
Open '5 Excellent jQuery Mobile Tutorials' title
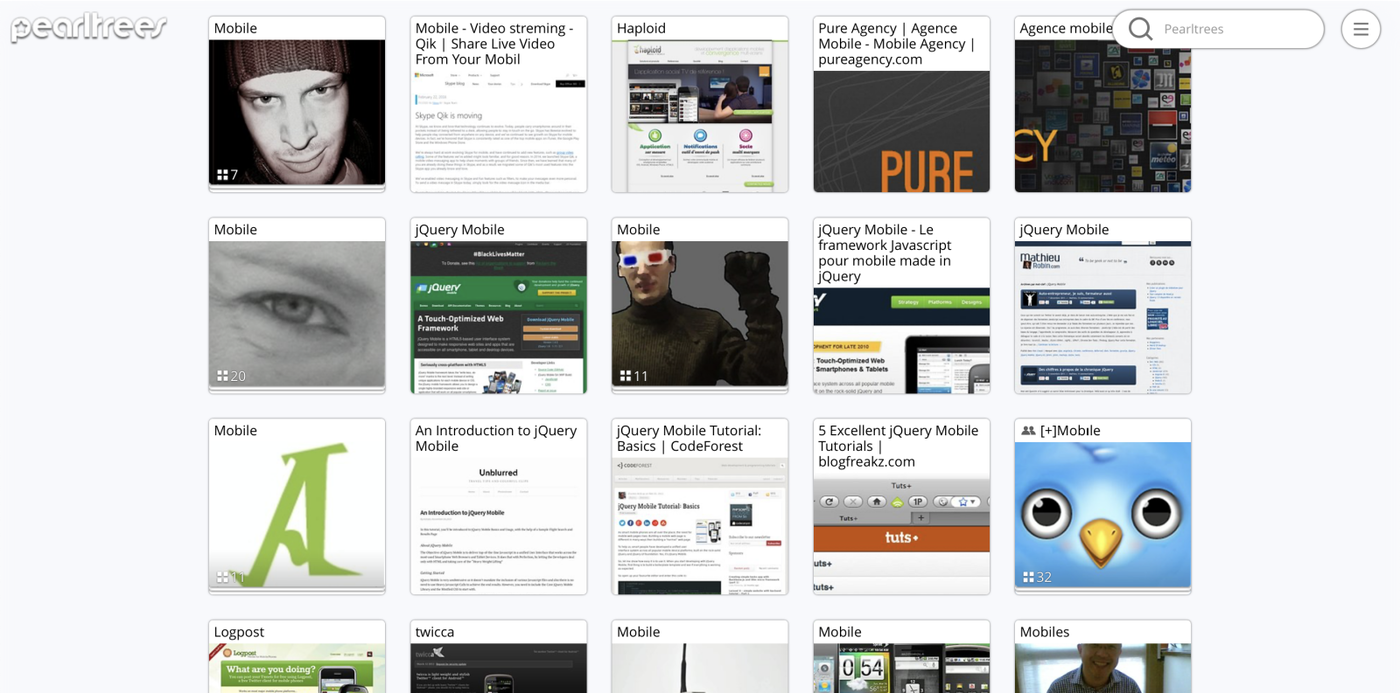[x=898, y=445]
